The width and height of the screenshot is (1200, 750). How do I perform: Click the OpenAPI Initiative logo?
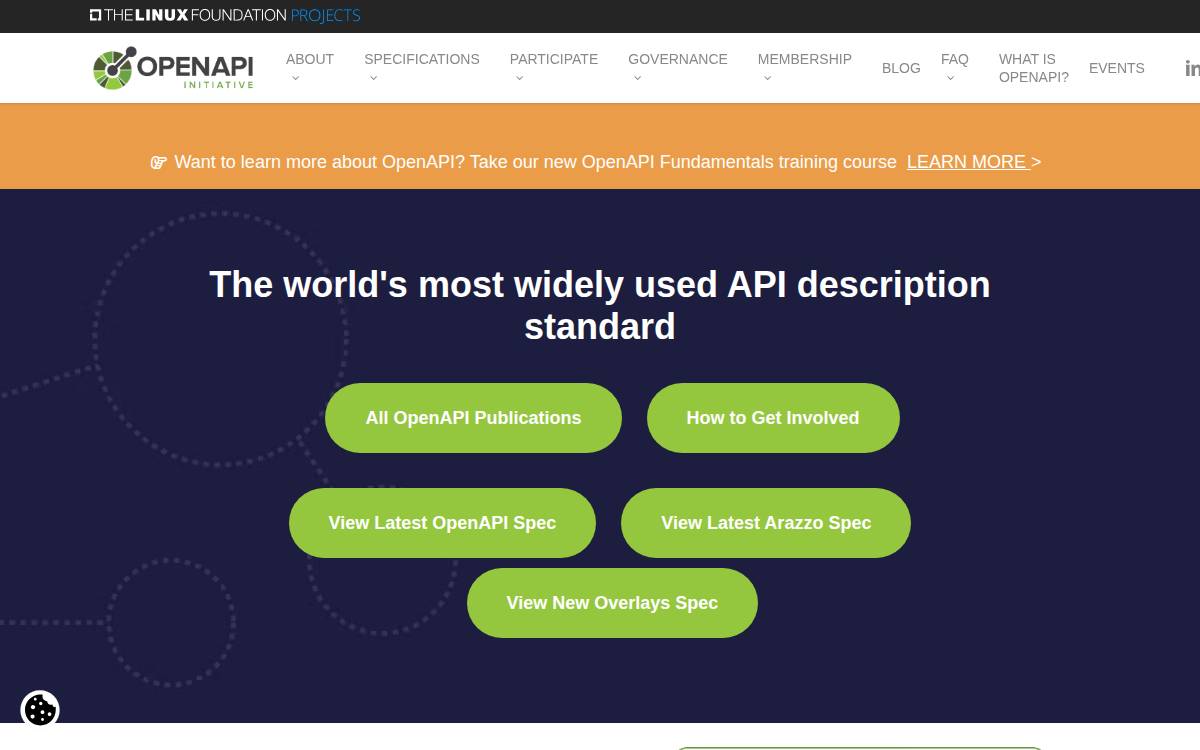point(173,68)
